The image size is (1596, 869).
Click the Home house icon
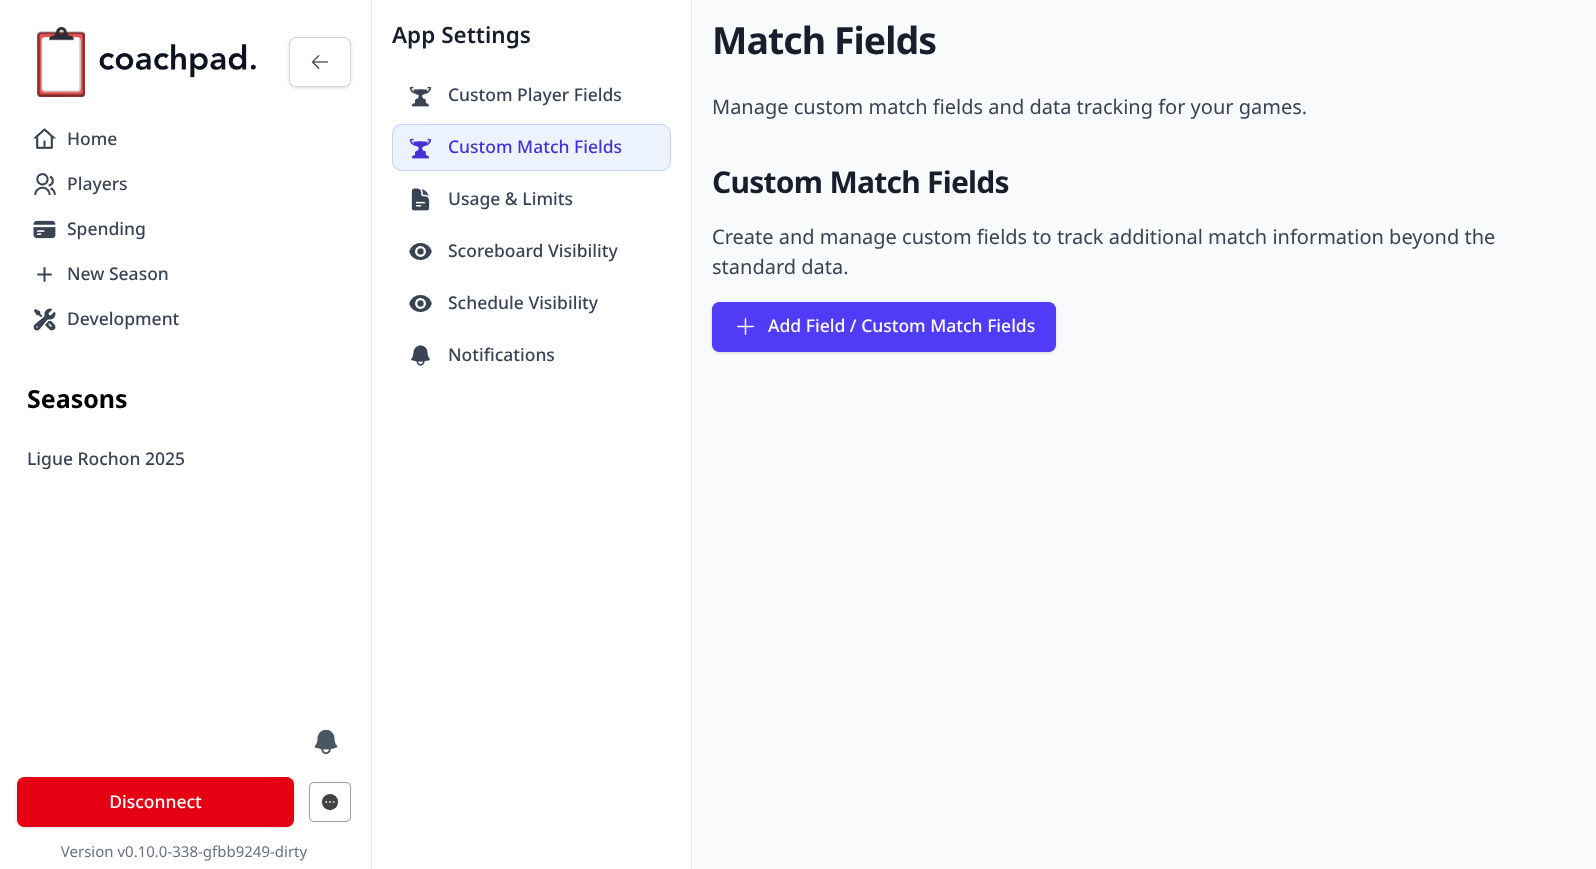pyautogui.click(x=44, y=139)
